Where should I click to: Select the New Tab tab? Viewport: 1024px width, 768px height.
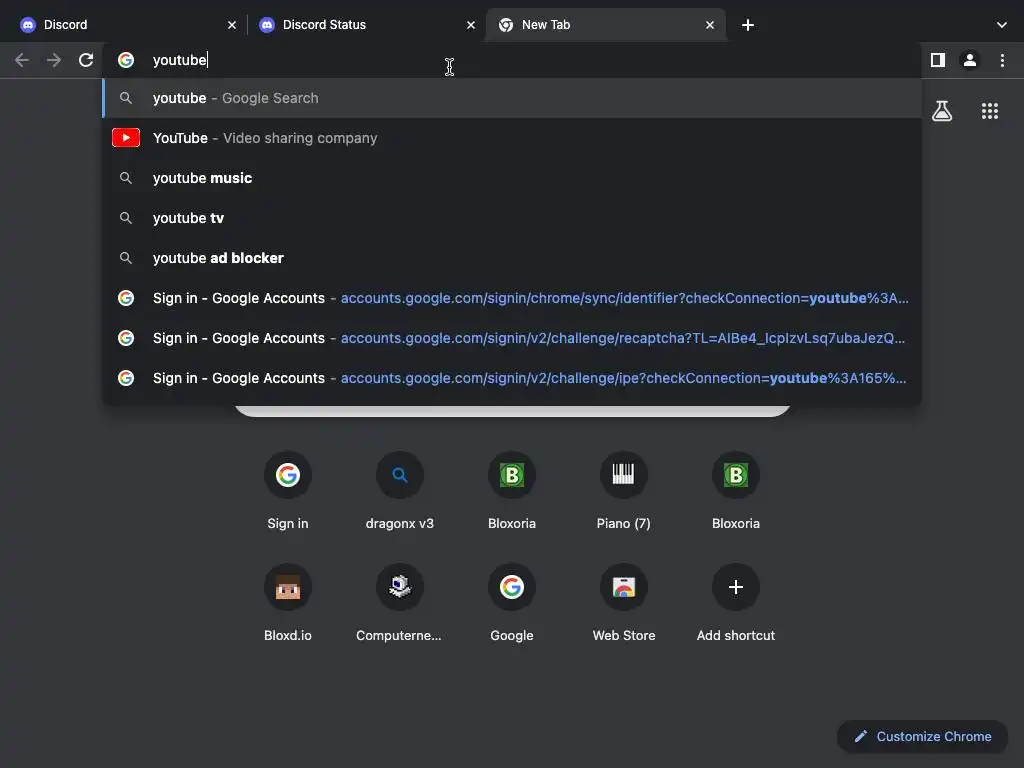[605, 25]
